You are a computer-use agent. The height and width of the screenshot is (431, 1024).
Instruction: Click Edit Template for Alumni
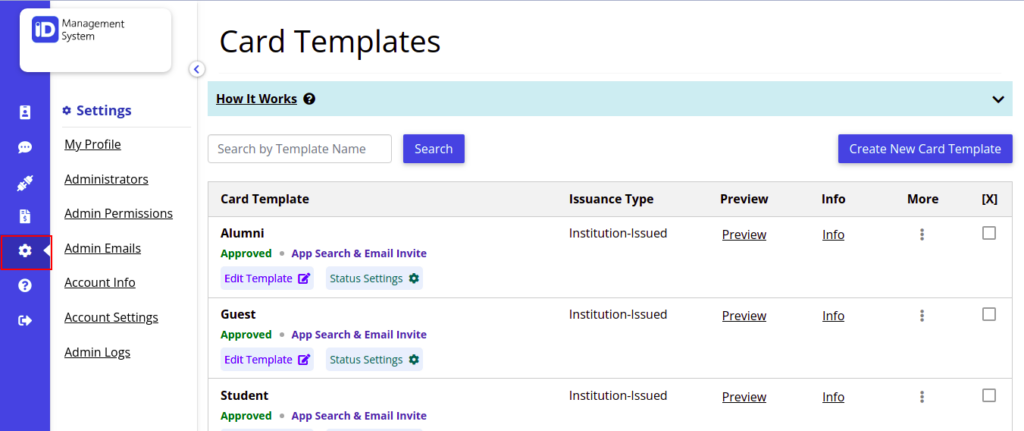[267, 278]
